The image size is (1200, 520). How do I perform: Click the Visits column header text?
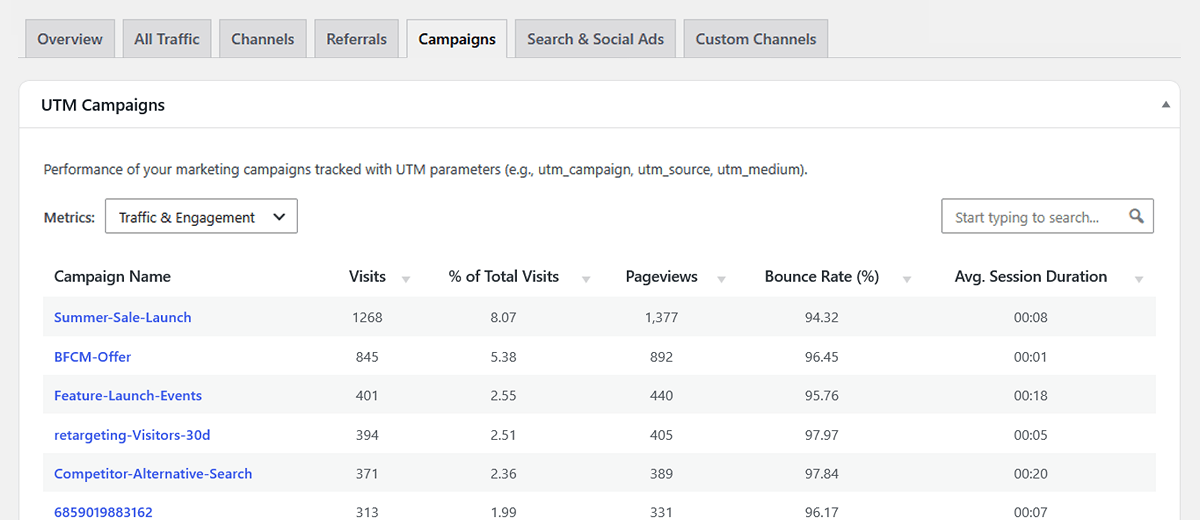367,276
